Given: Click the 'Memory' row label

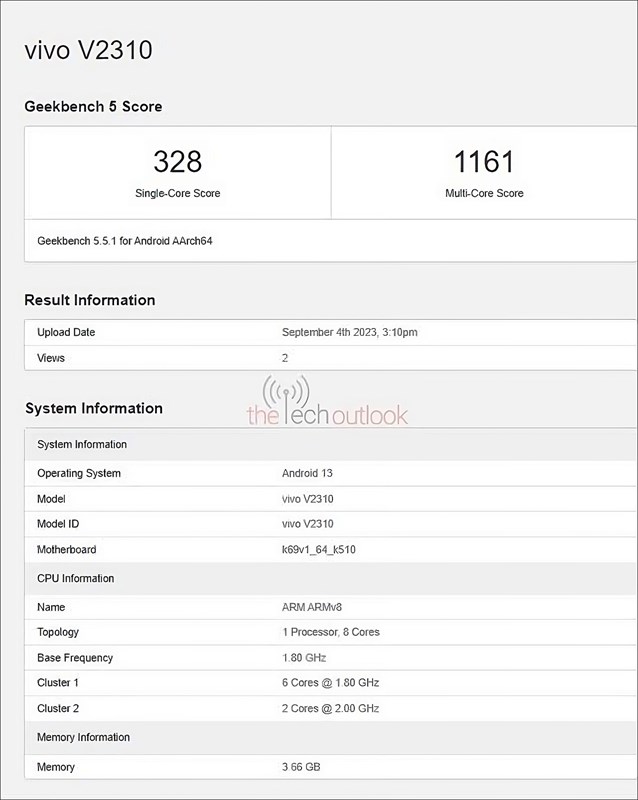Looking at the screenshot, I should [56, 767].
